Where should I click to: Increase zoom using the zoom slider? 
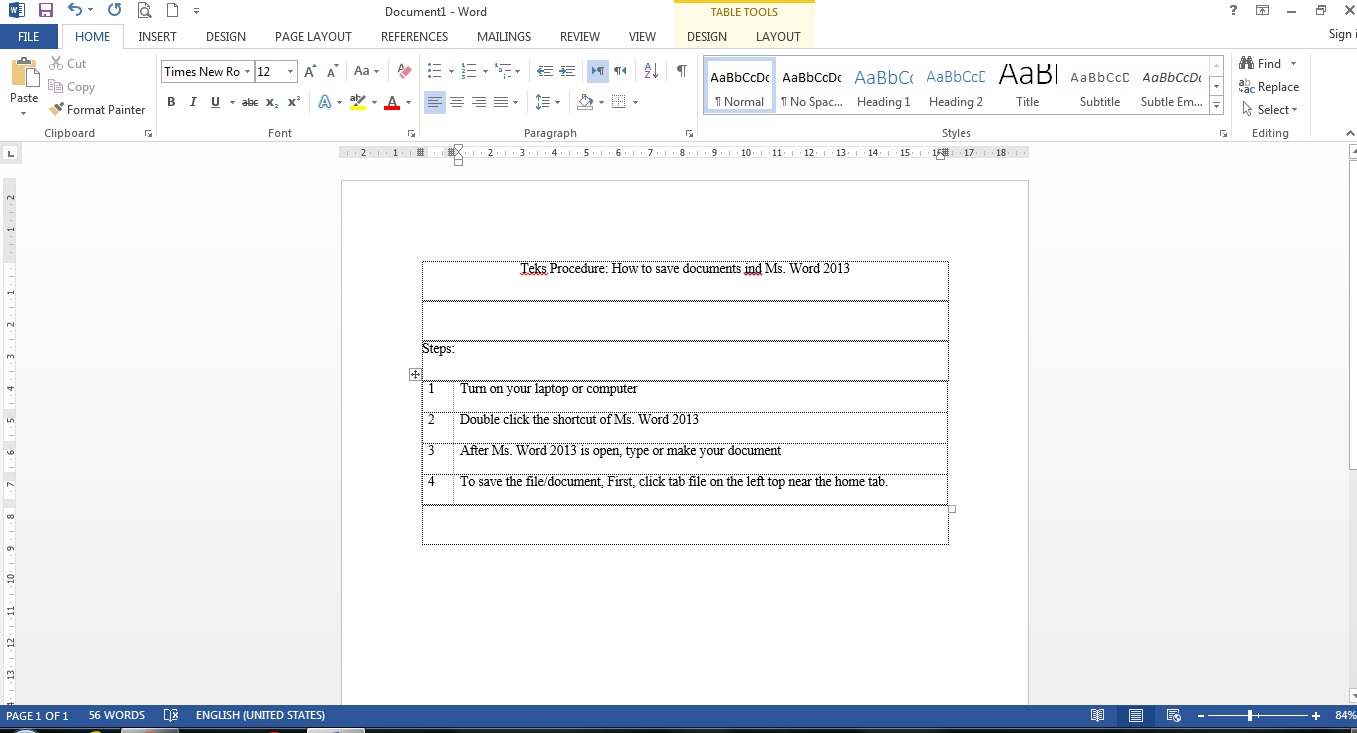pos(1316,716)
